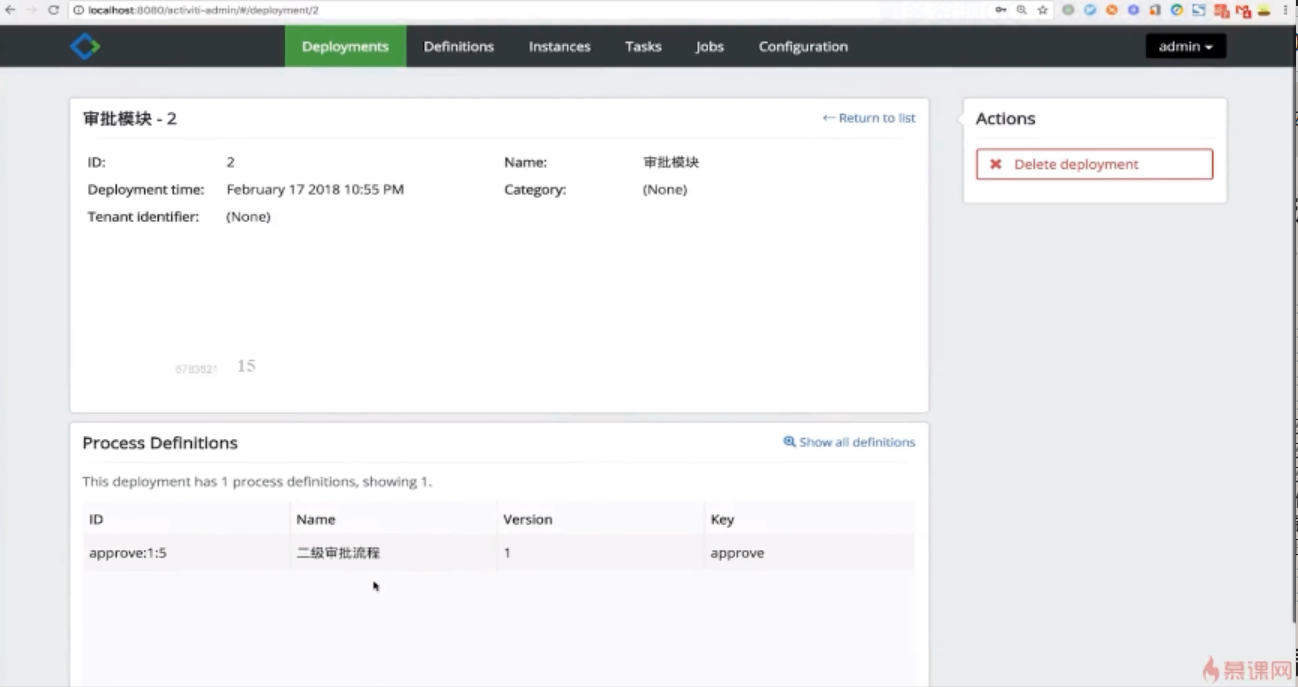Screen dimensions: 1298x687
Task: Click the approve key cell
Action: coord(737,553)
